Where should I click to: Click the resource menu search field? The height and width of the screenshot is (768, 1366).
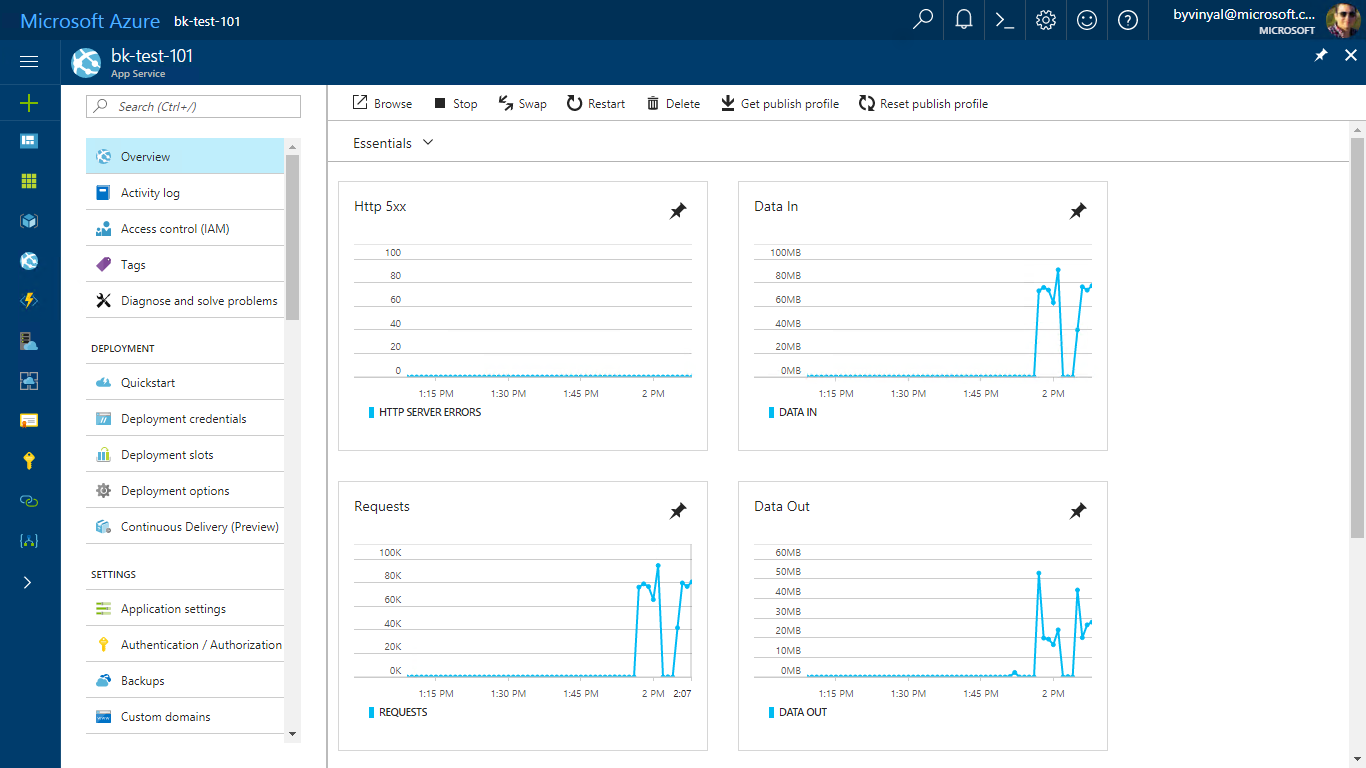tap(194, 107)
